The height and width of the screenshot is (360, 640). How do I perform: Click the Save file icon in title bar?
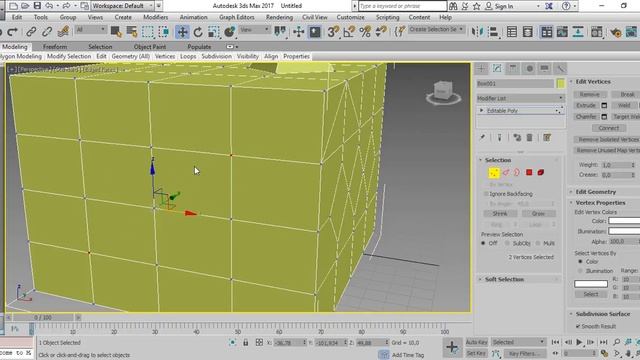[37, 6]
